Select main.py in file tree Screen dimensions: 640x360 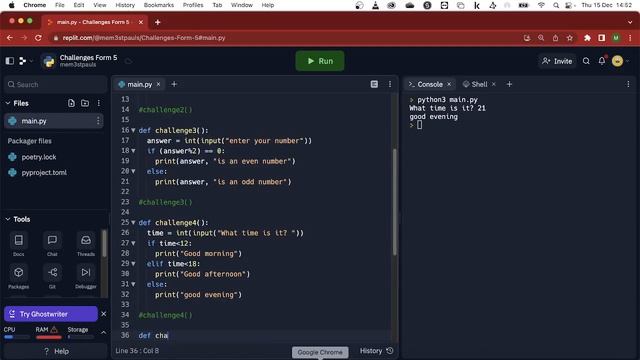[x=53, y=121]
